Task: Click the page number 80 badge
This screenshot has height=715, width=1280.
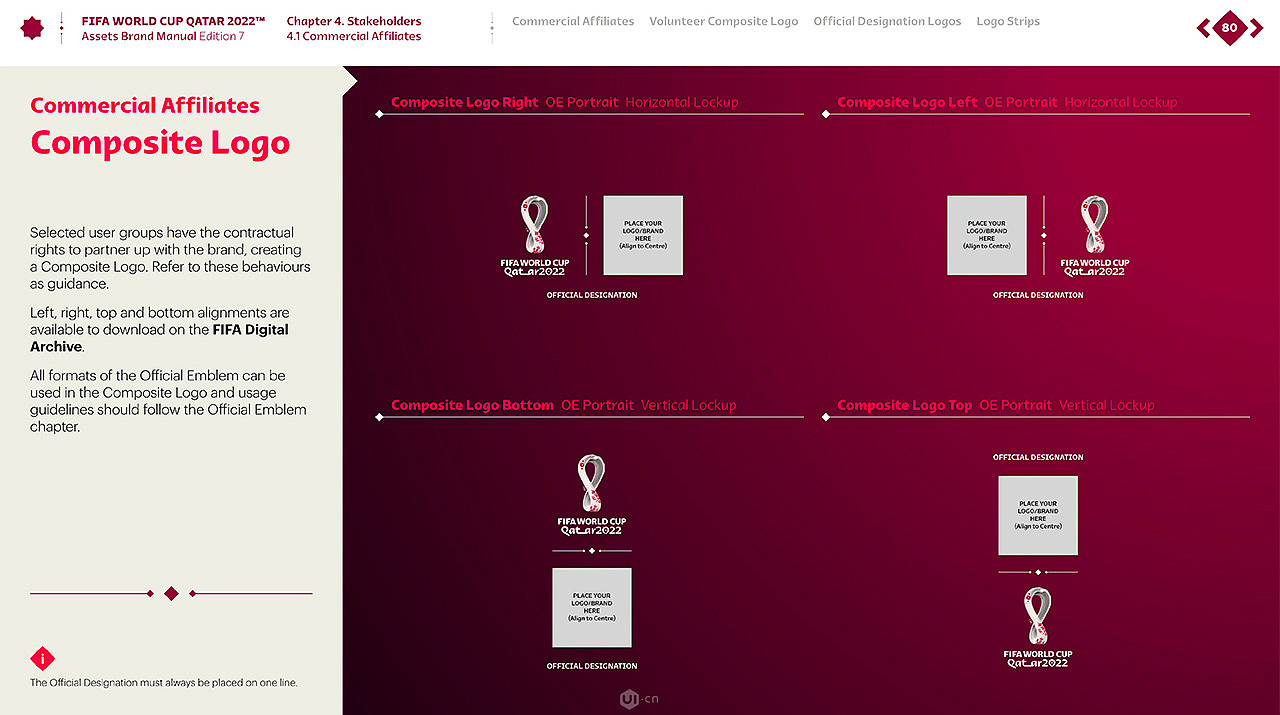Action: (1230, 28)
